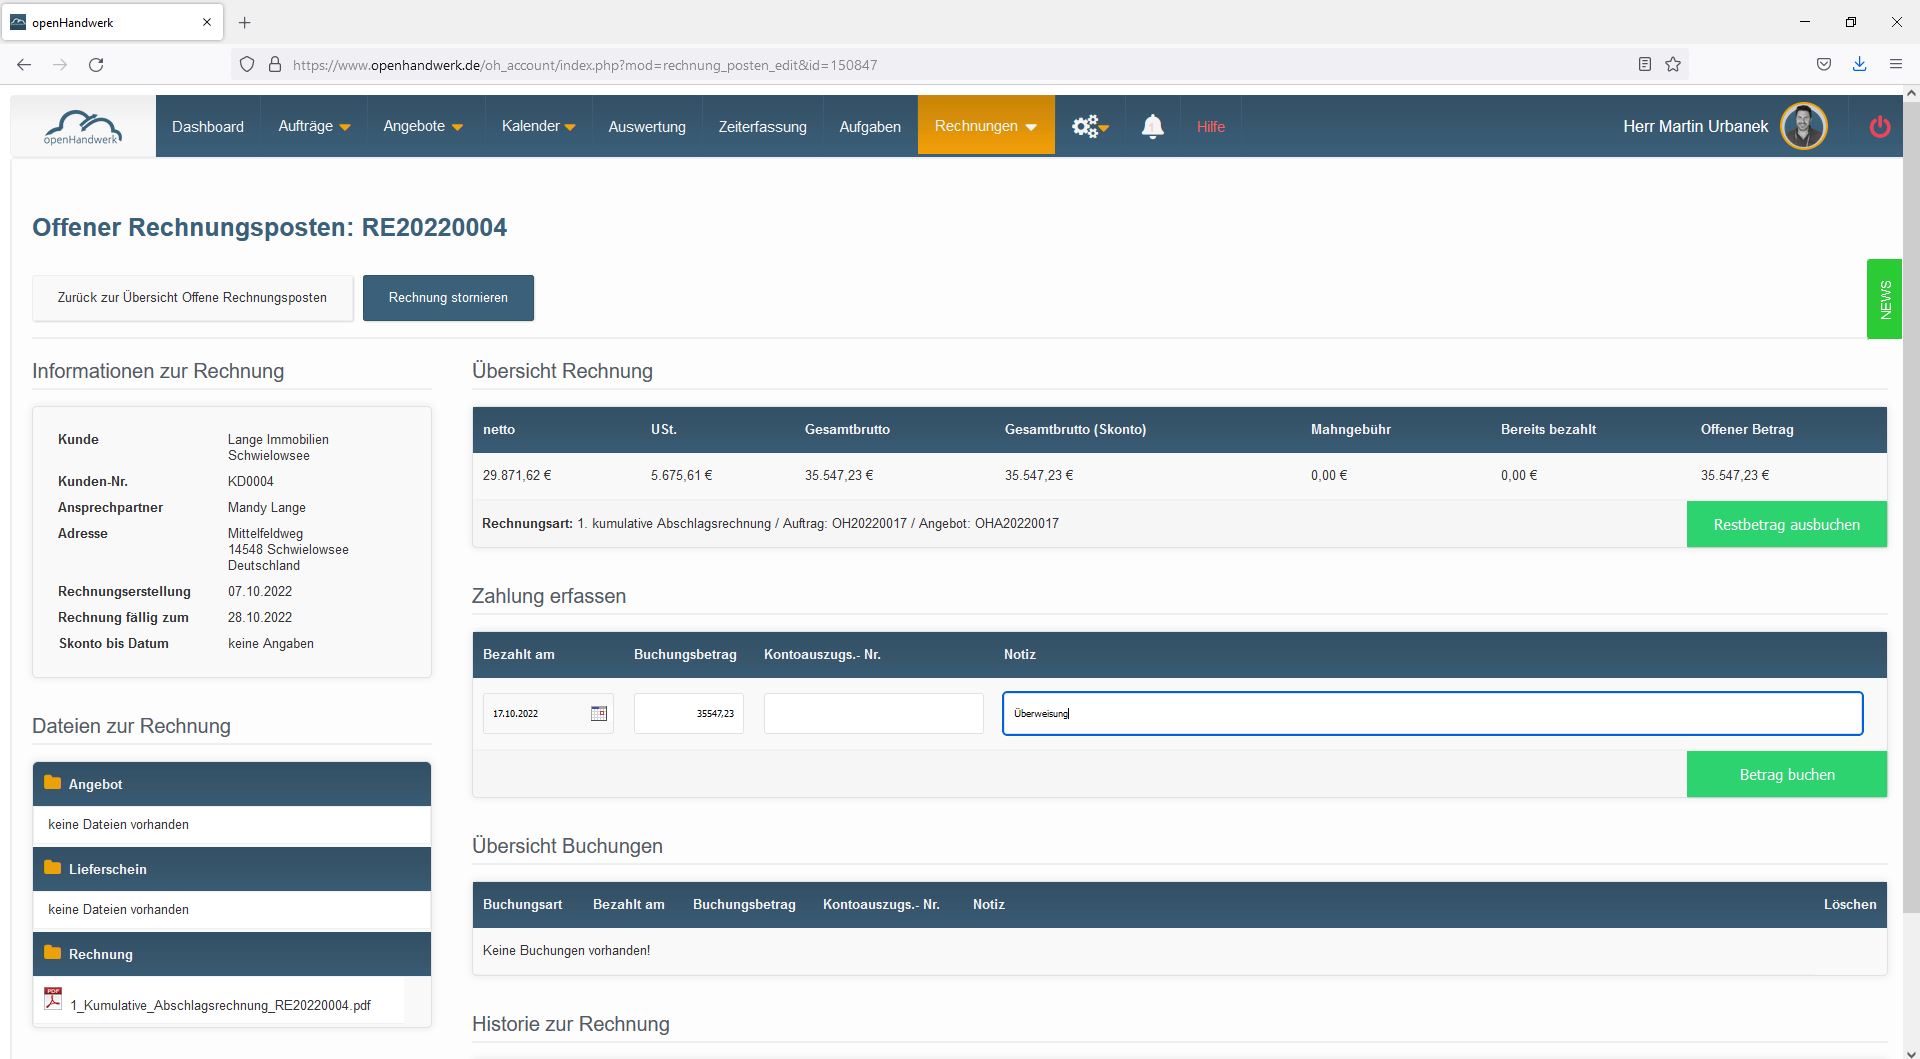The width and height of the screenshot is (1920, 1059).
Task: Open the settings gears menu
Action: click(x=1089, y=127)
